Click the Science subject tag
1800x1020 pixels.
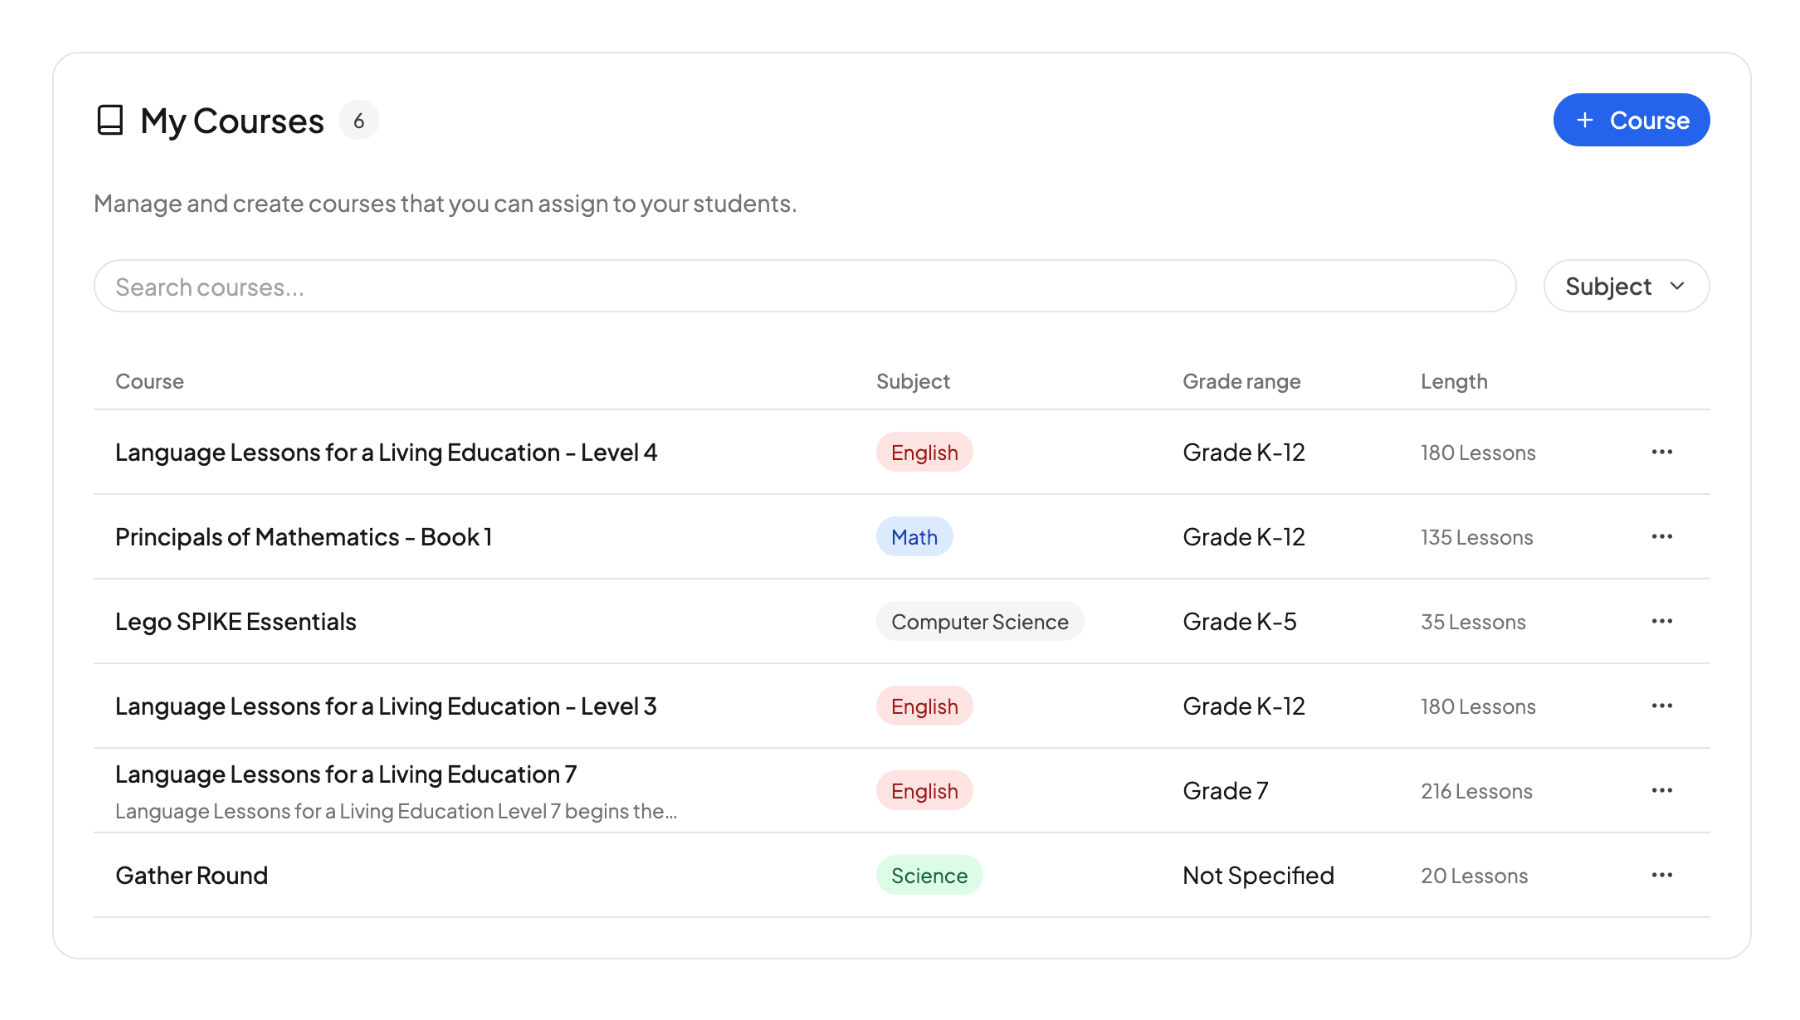click(928, 875)
